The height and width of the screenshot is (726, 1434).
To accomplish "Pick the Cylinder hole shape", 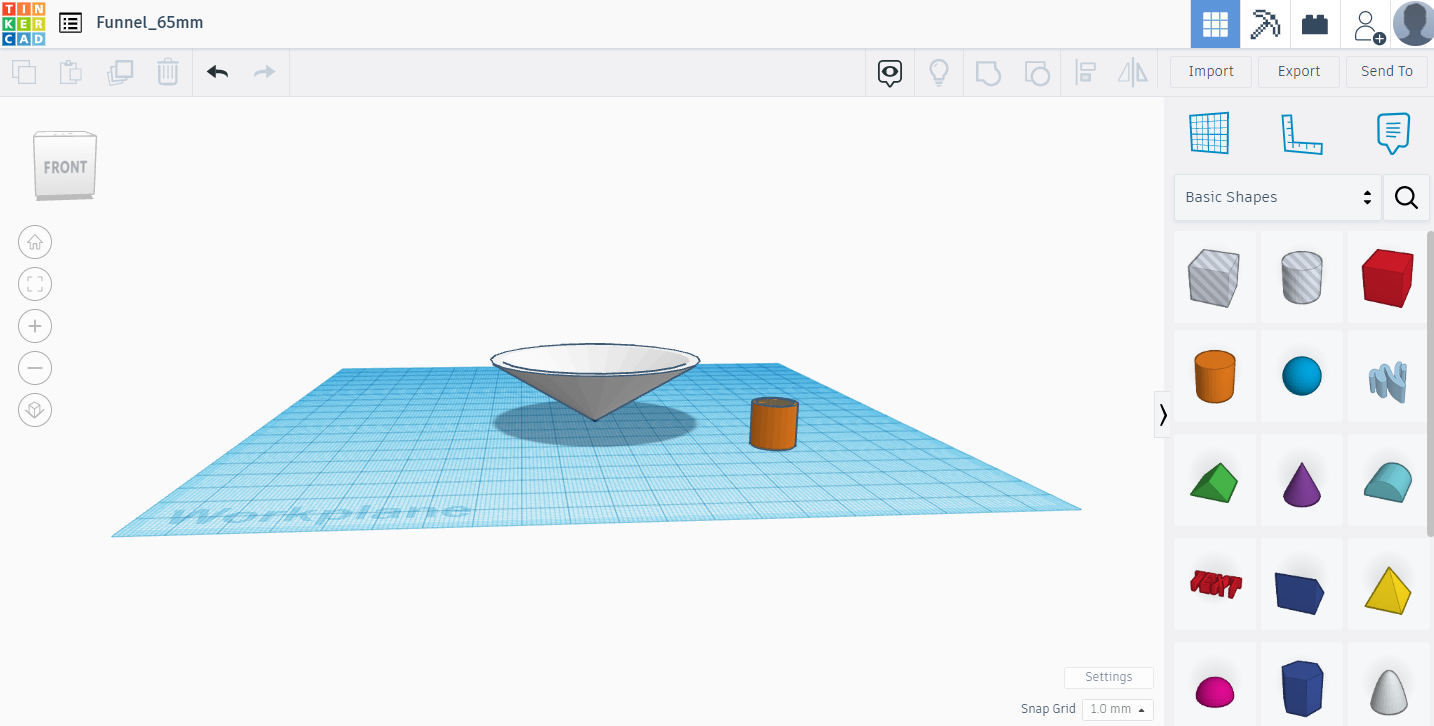I will [1302, 277].
